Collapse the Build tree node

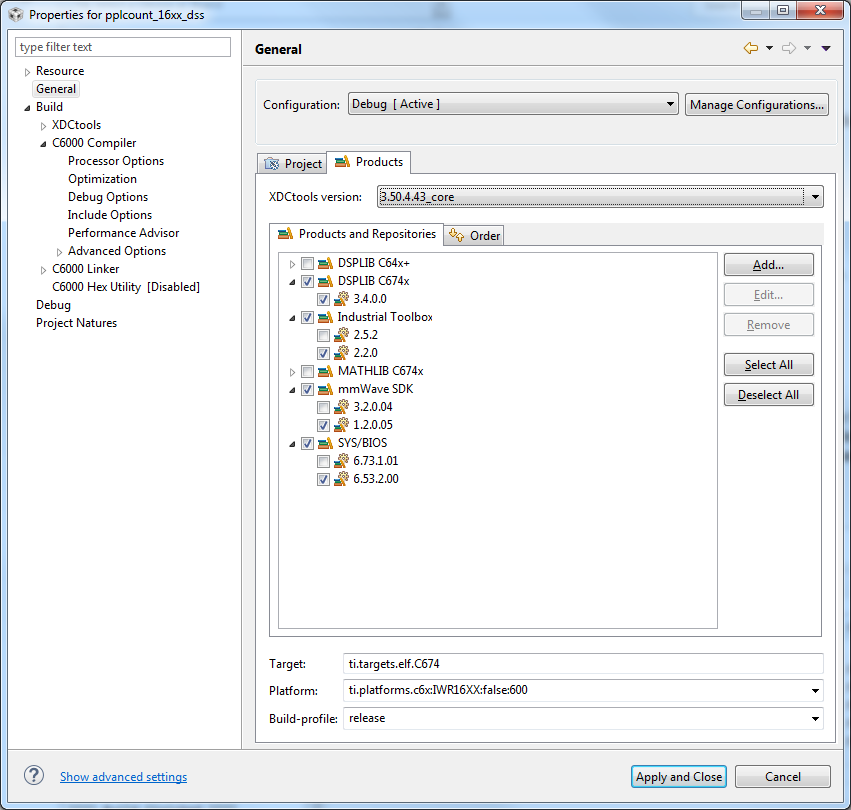pyautogui.click(x=27, y=108)
